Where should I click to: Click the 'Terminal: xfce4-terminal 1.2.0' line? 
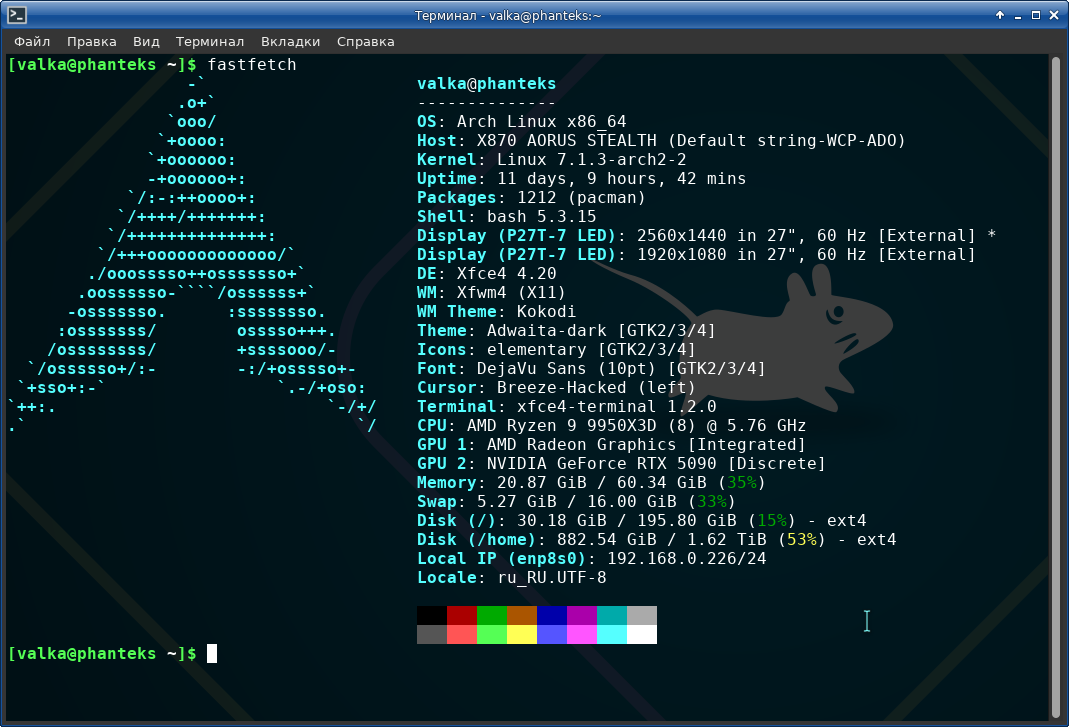pyautogui.click(x=567, y=407)
